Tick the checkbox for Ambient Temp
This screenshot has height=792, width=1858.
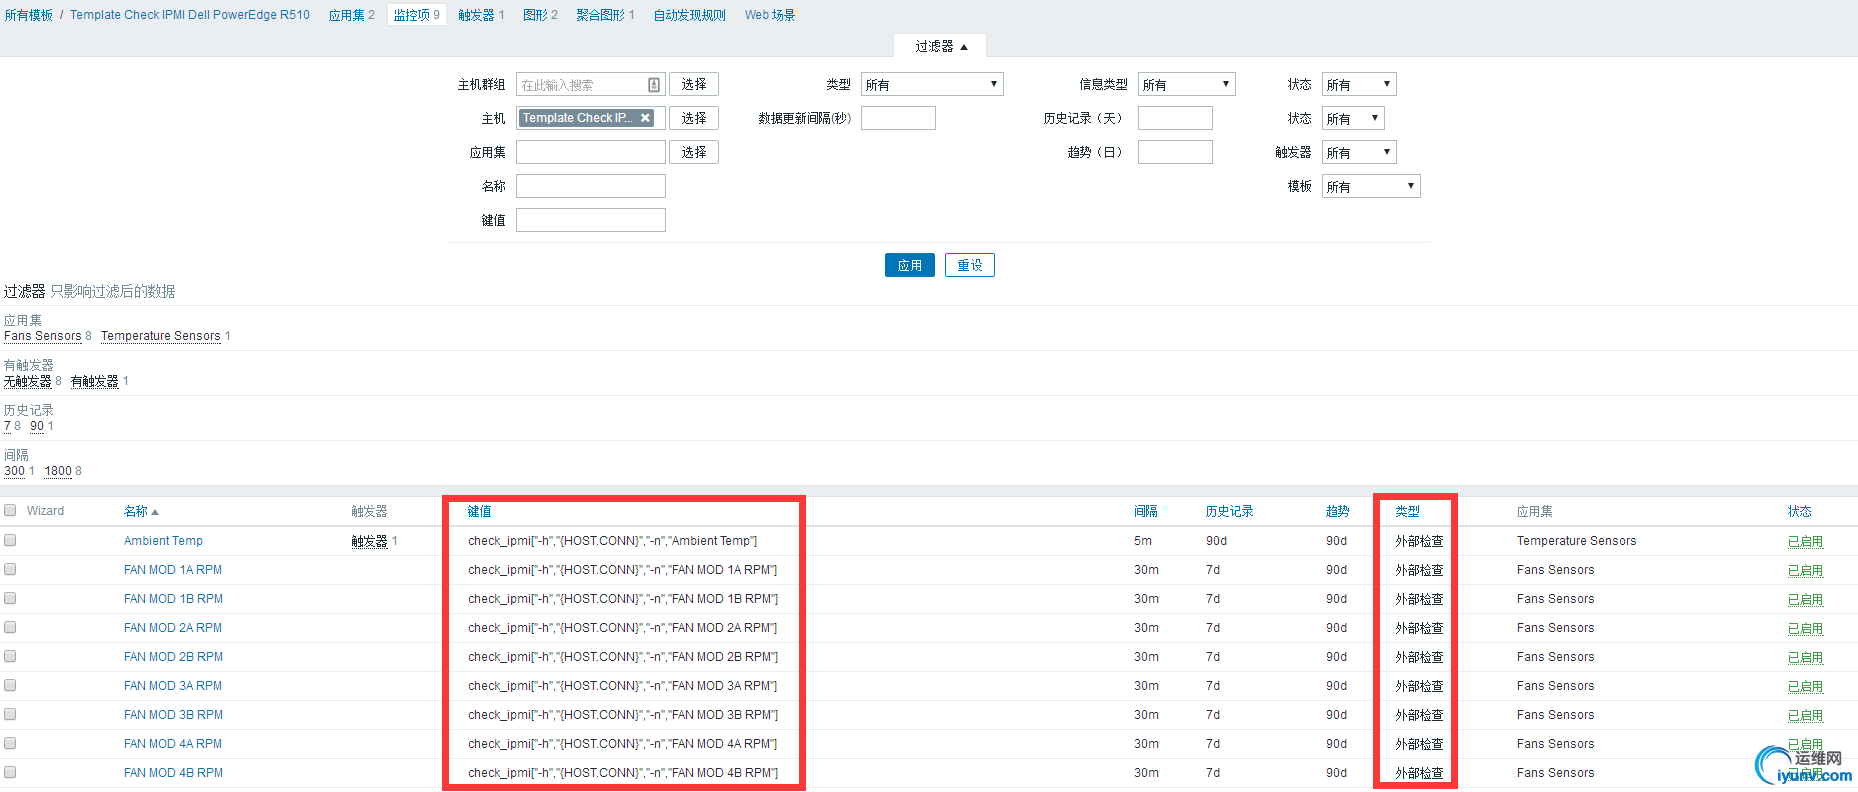point(10,540)
